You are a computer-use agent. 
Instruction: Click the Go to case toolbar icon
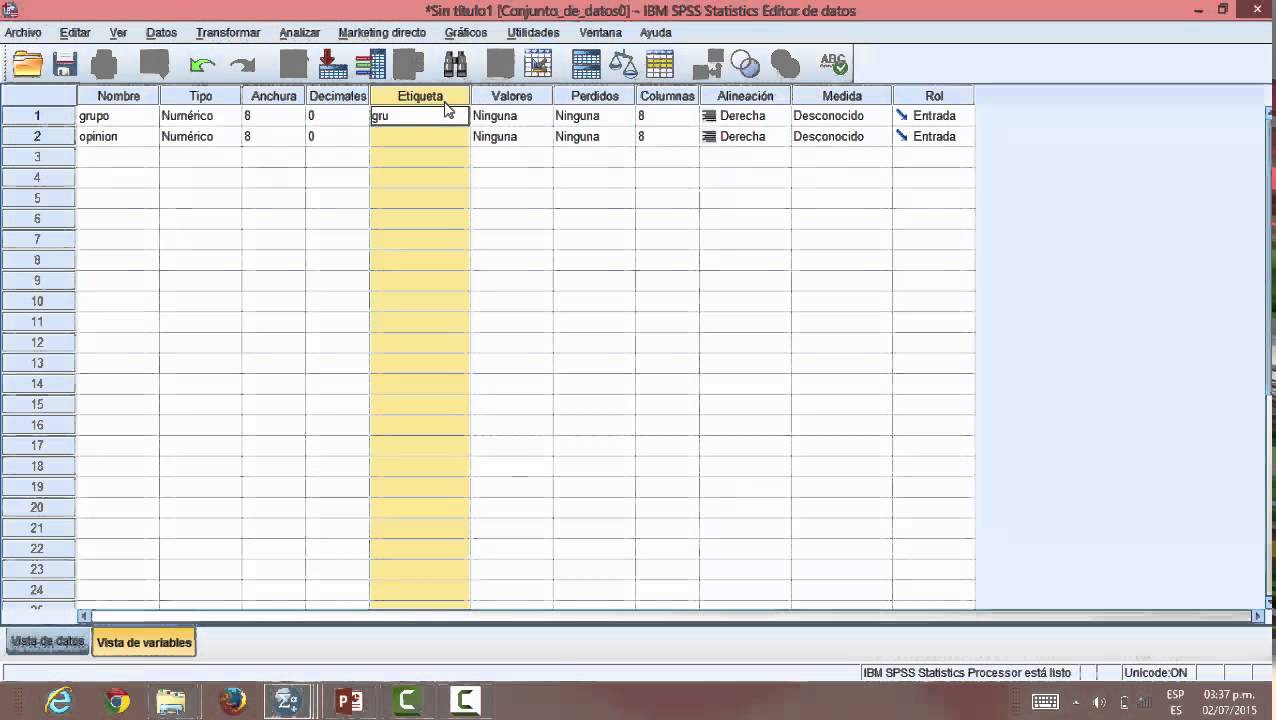click(x=293, y=64)
